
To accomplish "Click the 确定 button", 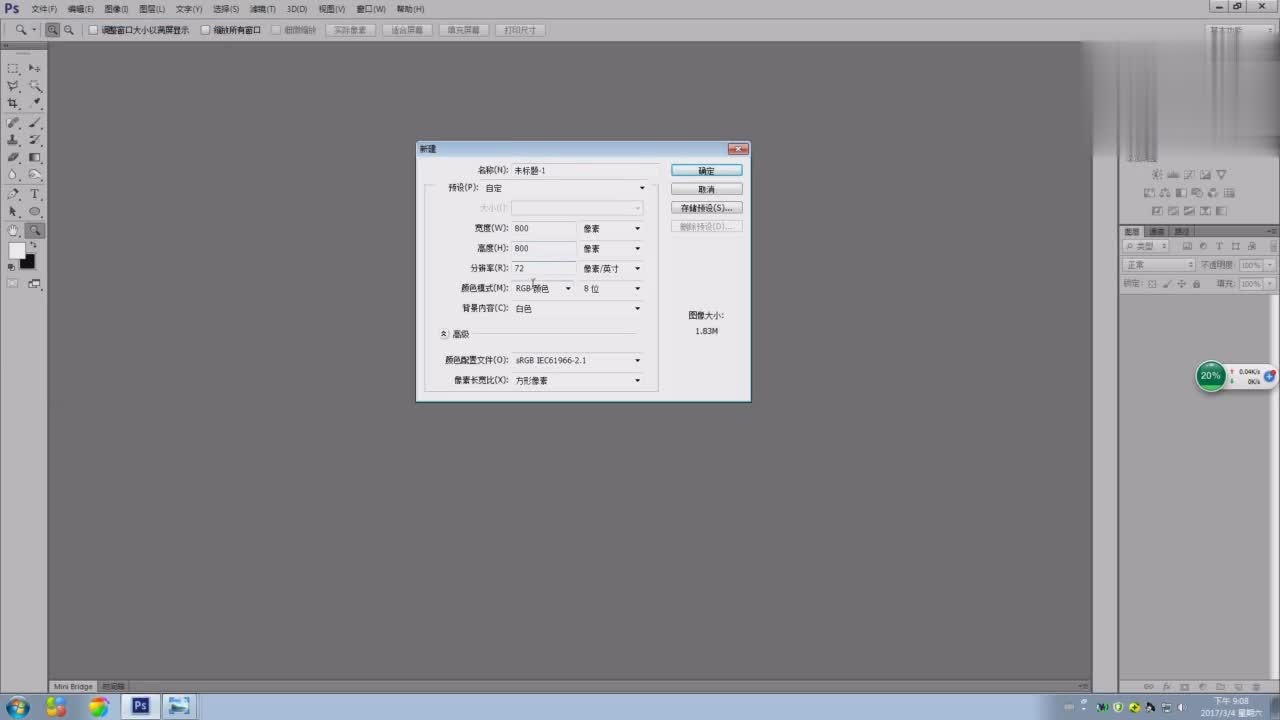I will [x=706, y=170].
